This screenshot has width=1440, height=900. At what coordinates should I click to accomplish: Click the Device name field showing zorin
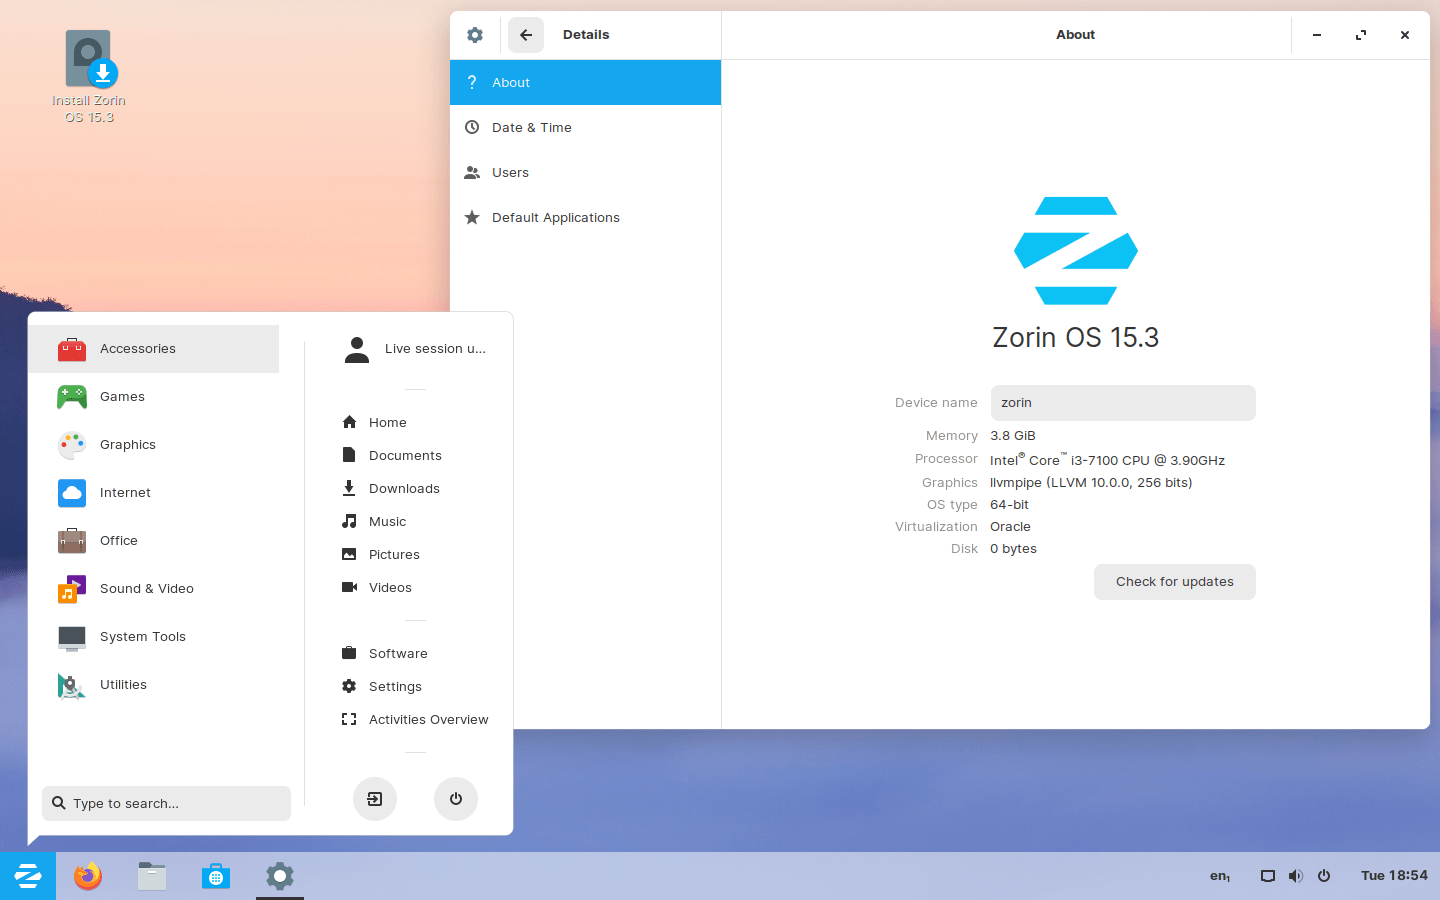coord(1123,403)
